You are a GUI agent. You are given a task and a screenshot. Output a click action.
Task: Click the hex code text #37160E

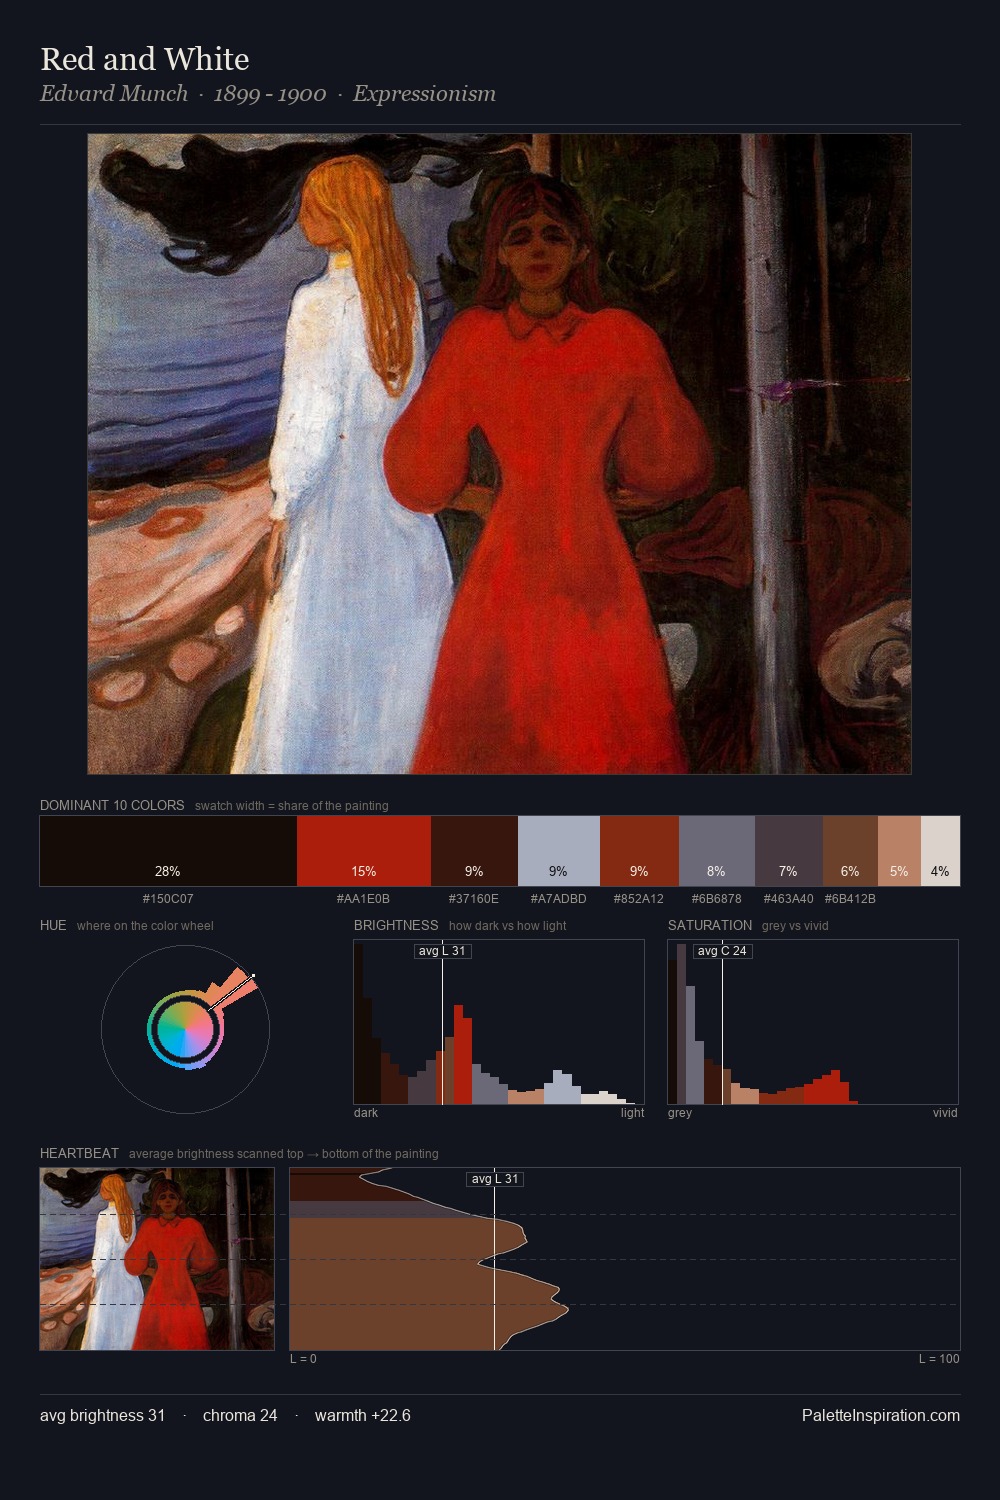click(474, 899)
